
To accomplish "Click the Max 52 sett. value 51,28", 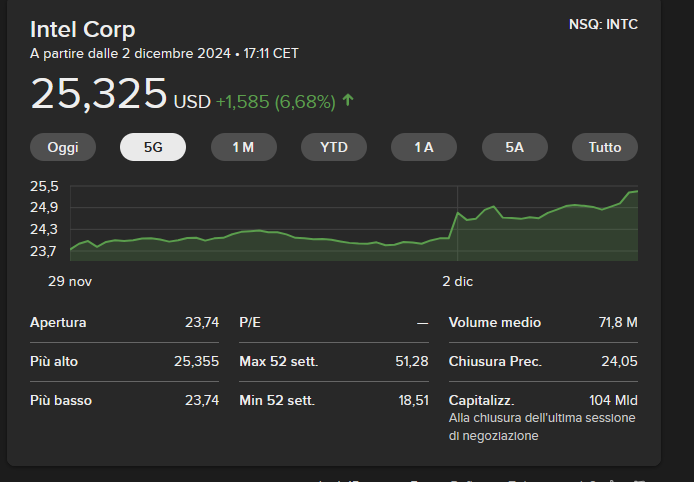I will click(x=412, y=362).
